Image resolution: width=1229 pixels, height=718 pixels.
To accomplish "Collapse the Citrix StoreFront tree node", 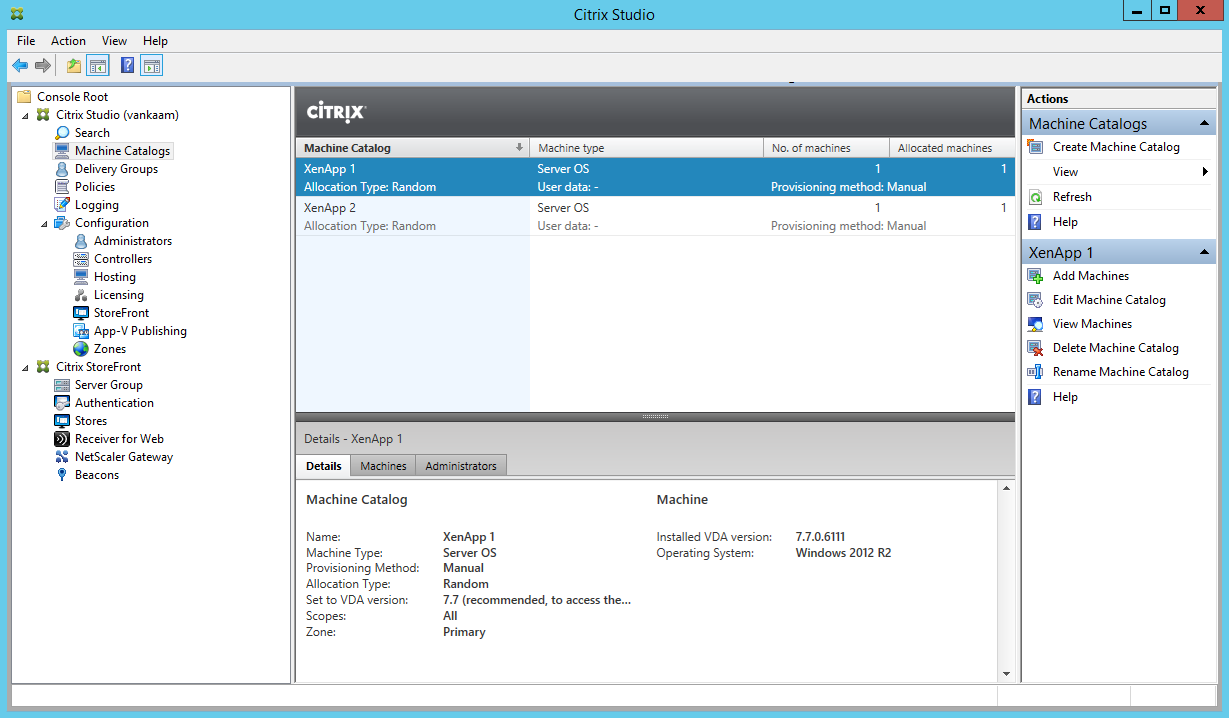I will (x=26, y=367).
